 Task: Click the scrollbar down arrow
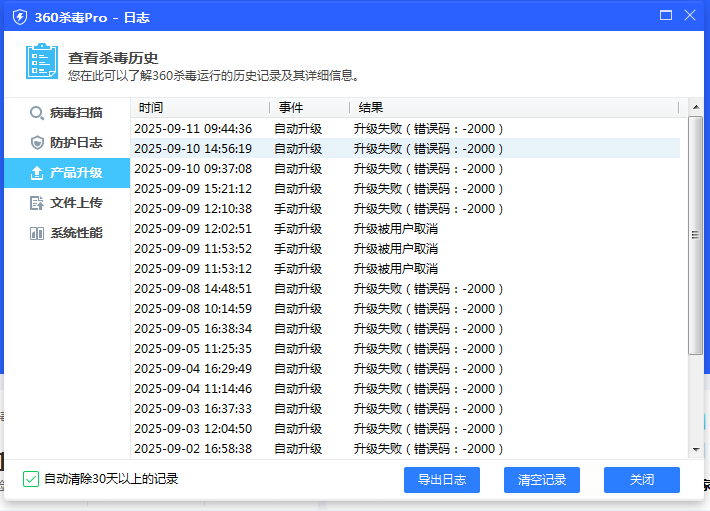pyautogui.click(x=695, y=451)
